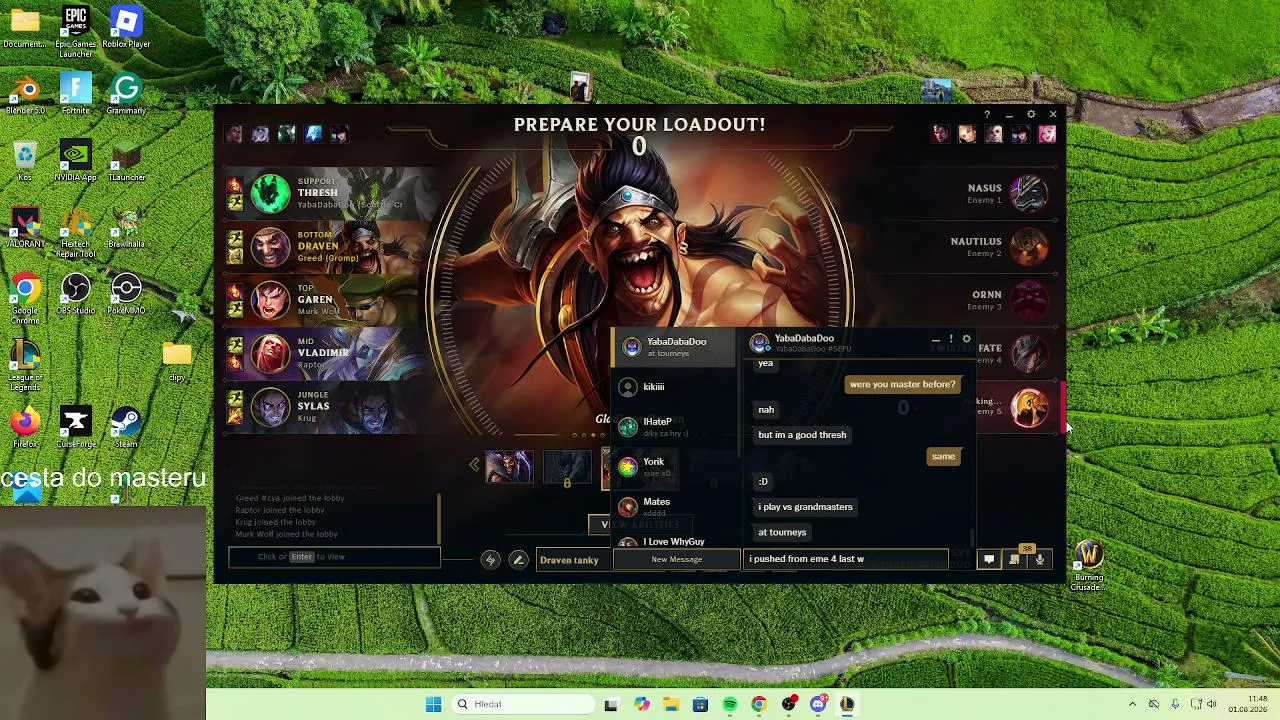Click the Enemy 5 champion portrait
Viewport: 1280px width, 720px height.
pyautogui.click(x=1029, y=407)
